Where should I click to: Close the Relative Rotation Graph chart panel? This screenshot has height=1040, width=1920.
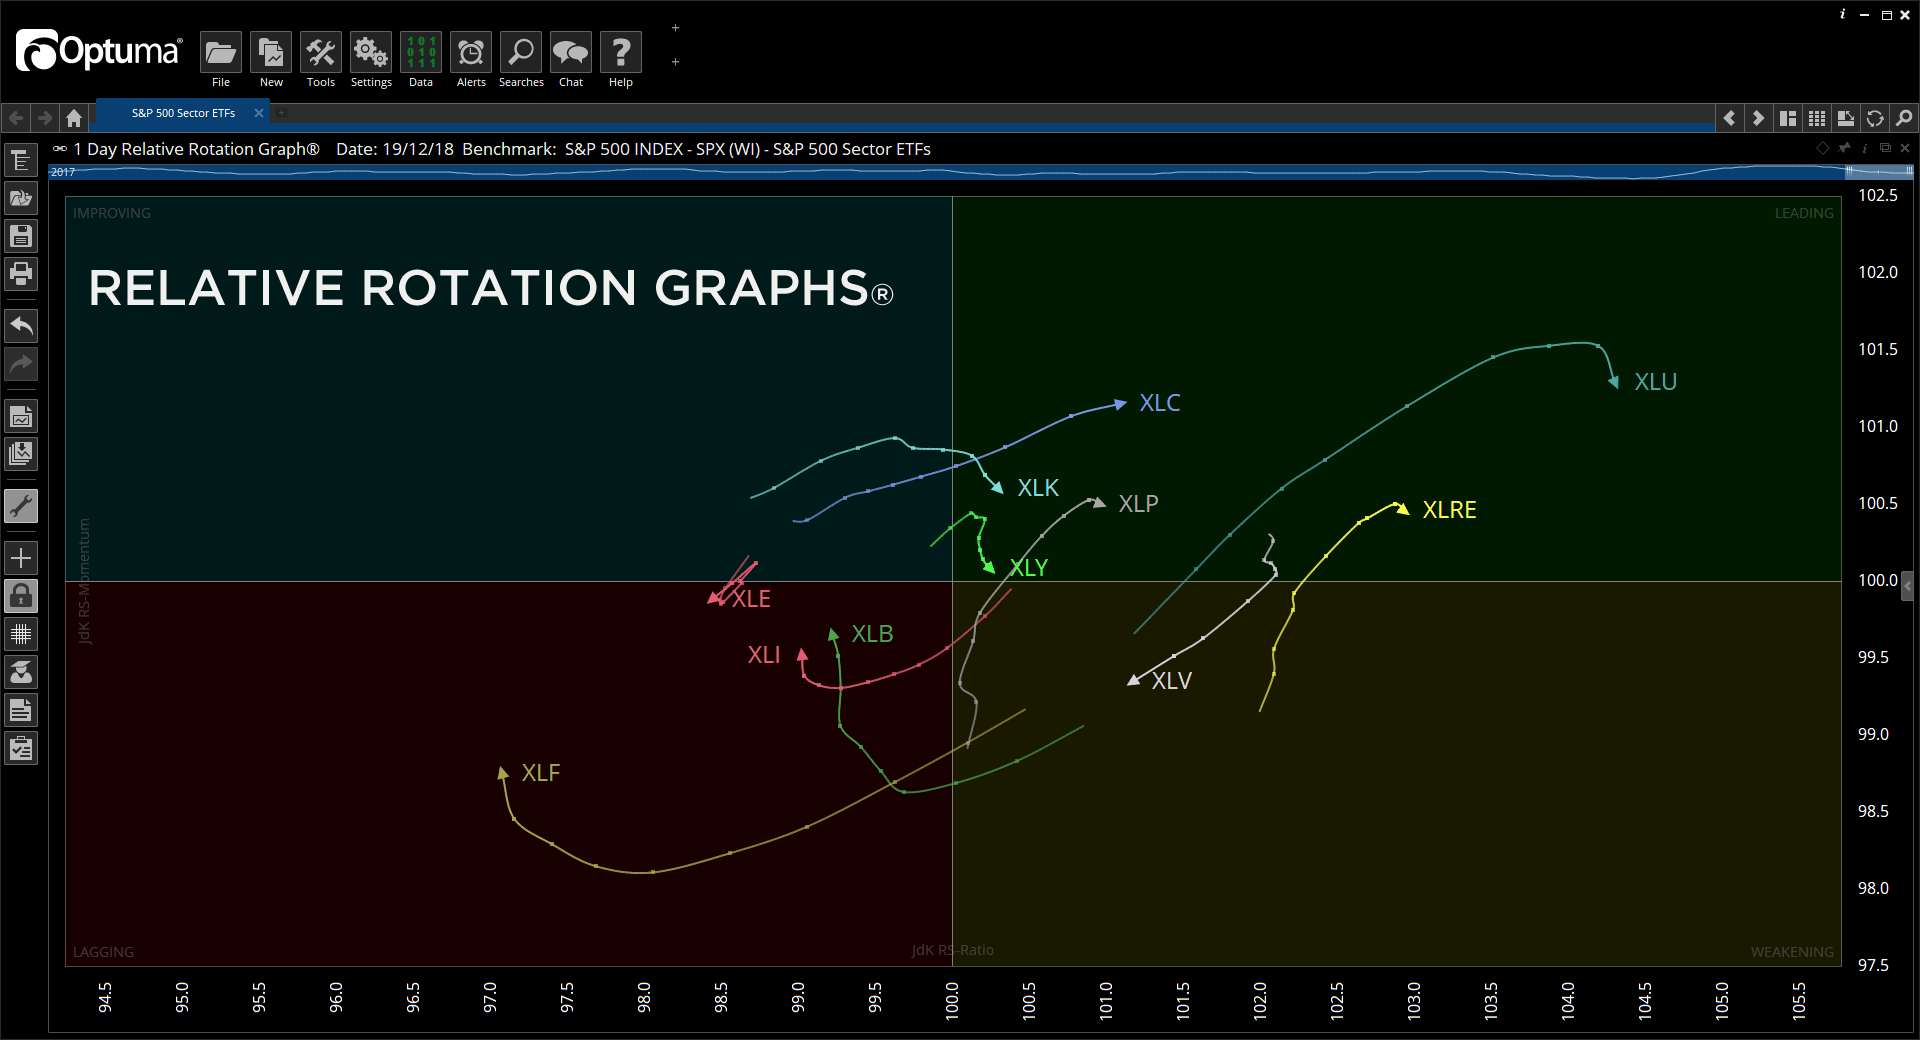[x=1905, y=148]
